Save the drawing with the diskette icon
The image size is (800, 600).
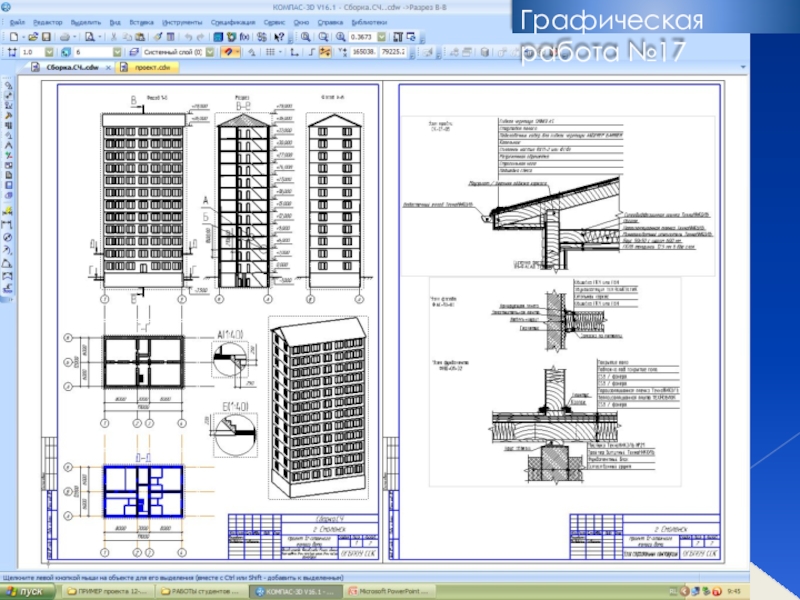(46, 35)
